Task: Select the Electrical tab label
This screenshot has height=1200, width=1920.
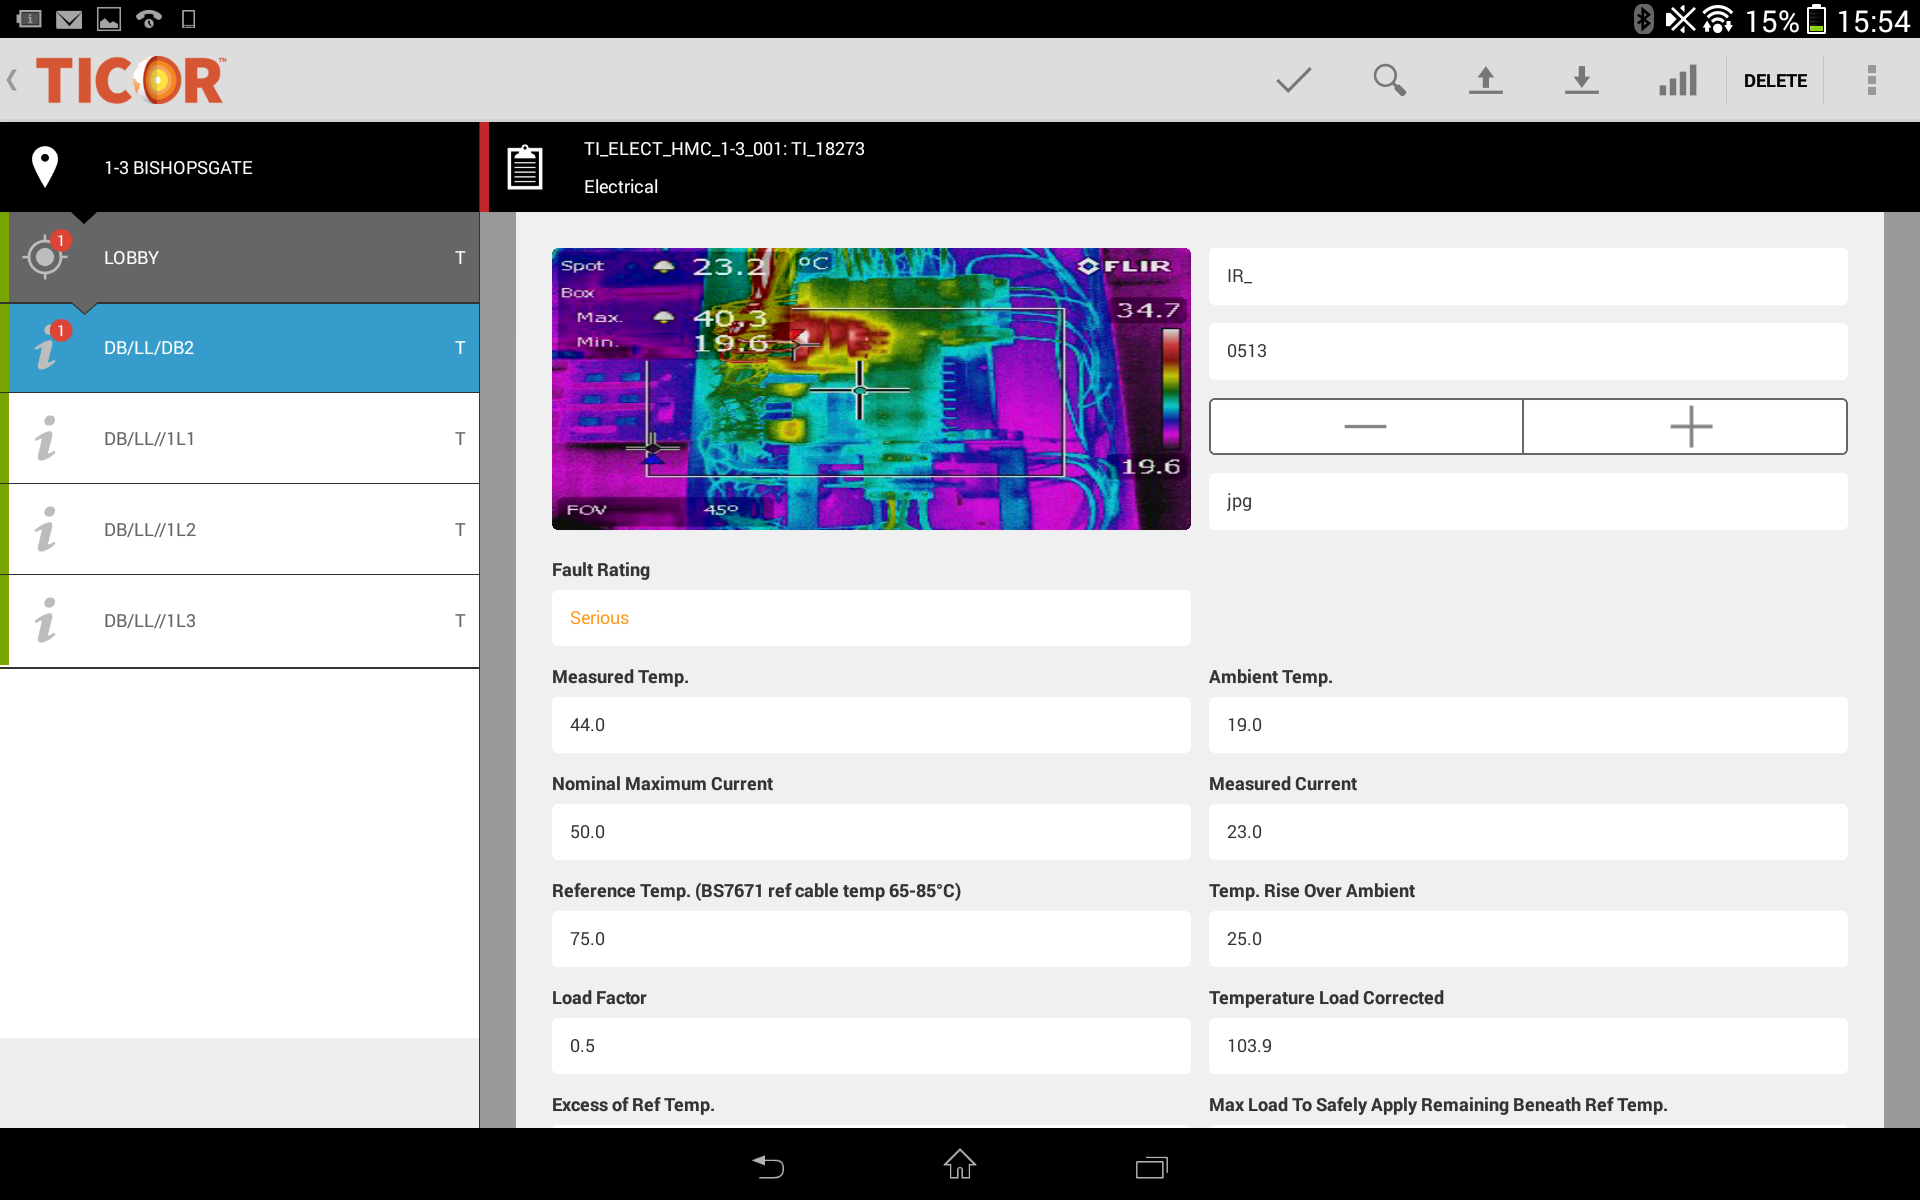Action: 621,187
